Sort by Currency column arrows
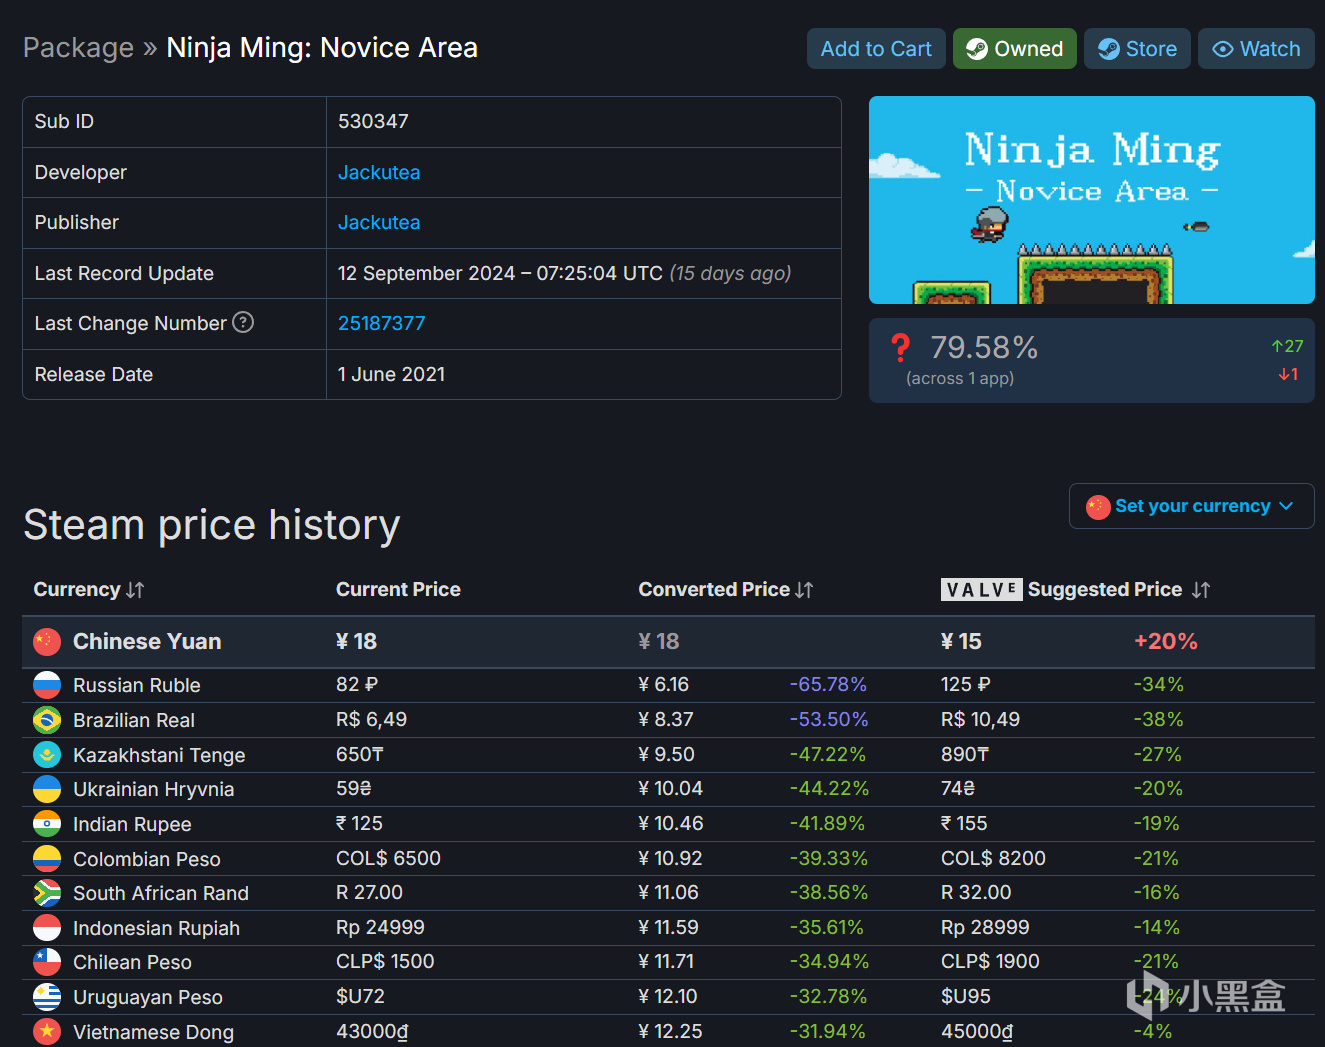Image resolution: width=1325 pixels, height=1047 pixels. [135, 590]
